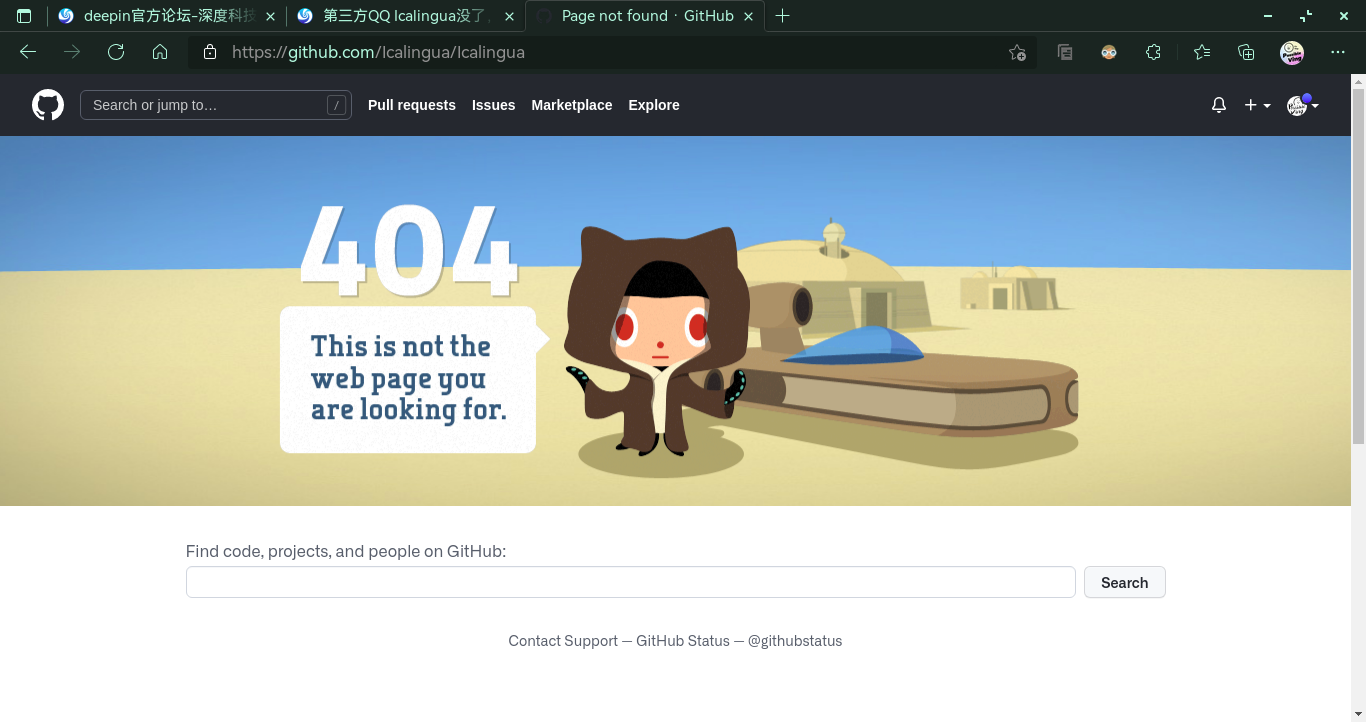Open Pull requests in GitHub header
The width and height of the screenshot is (1366, 722).
[x=412, y=105]
